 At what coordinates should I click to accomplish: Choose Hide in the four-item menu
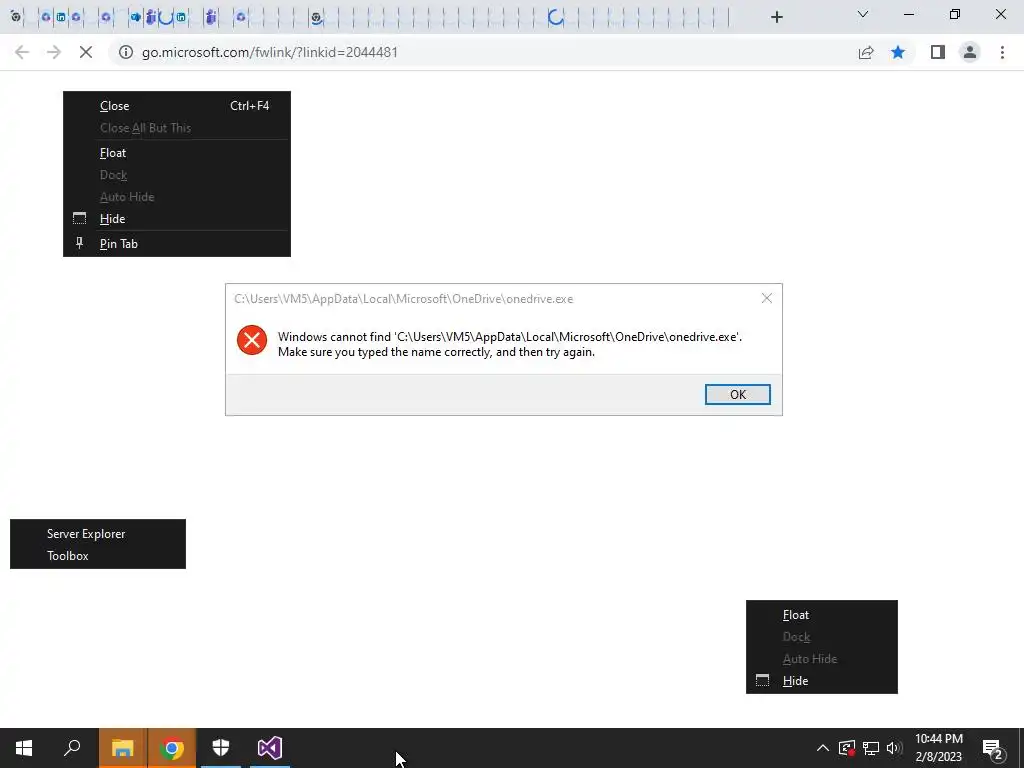822,680
